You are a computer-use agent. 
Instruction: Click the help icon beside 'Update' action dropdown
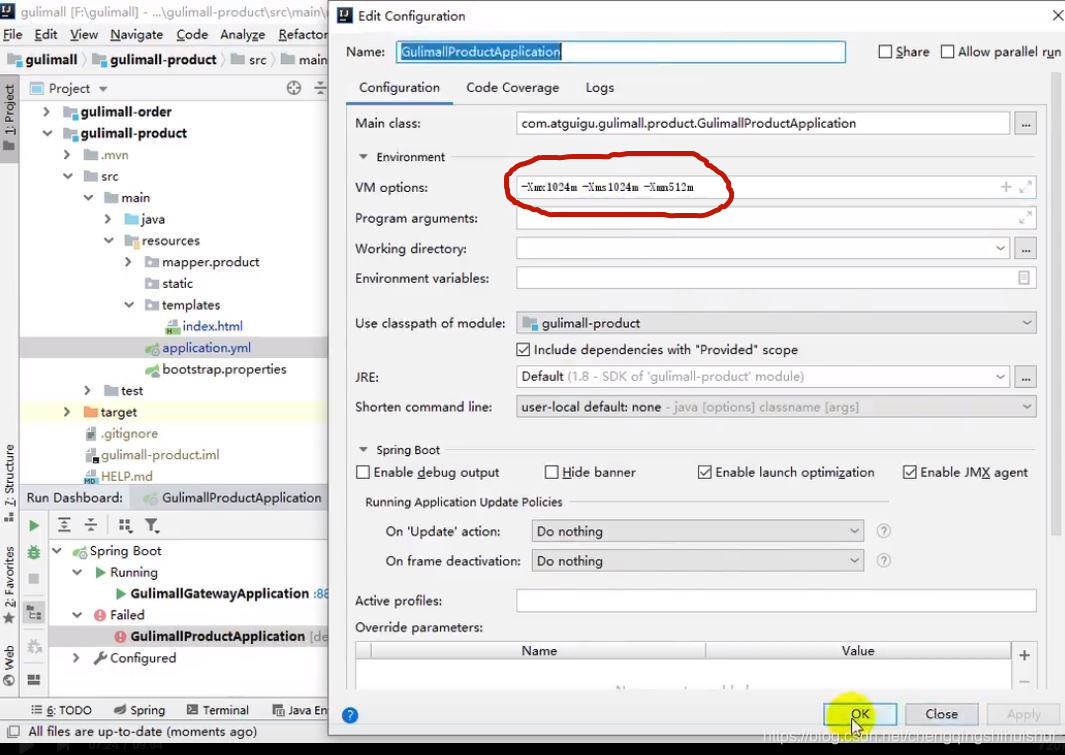(x=883, y=531)
